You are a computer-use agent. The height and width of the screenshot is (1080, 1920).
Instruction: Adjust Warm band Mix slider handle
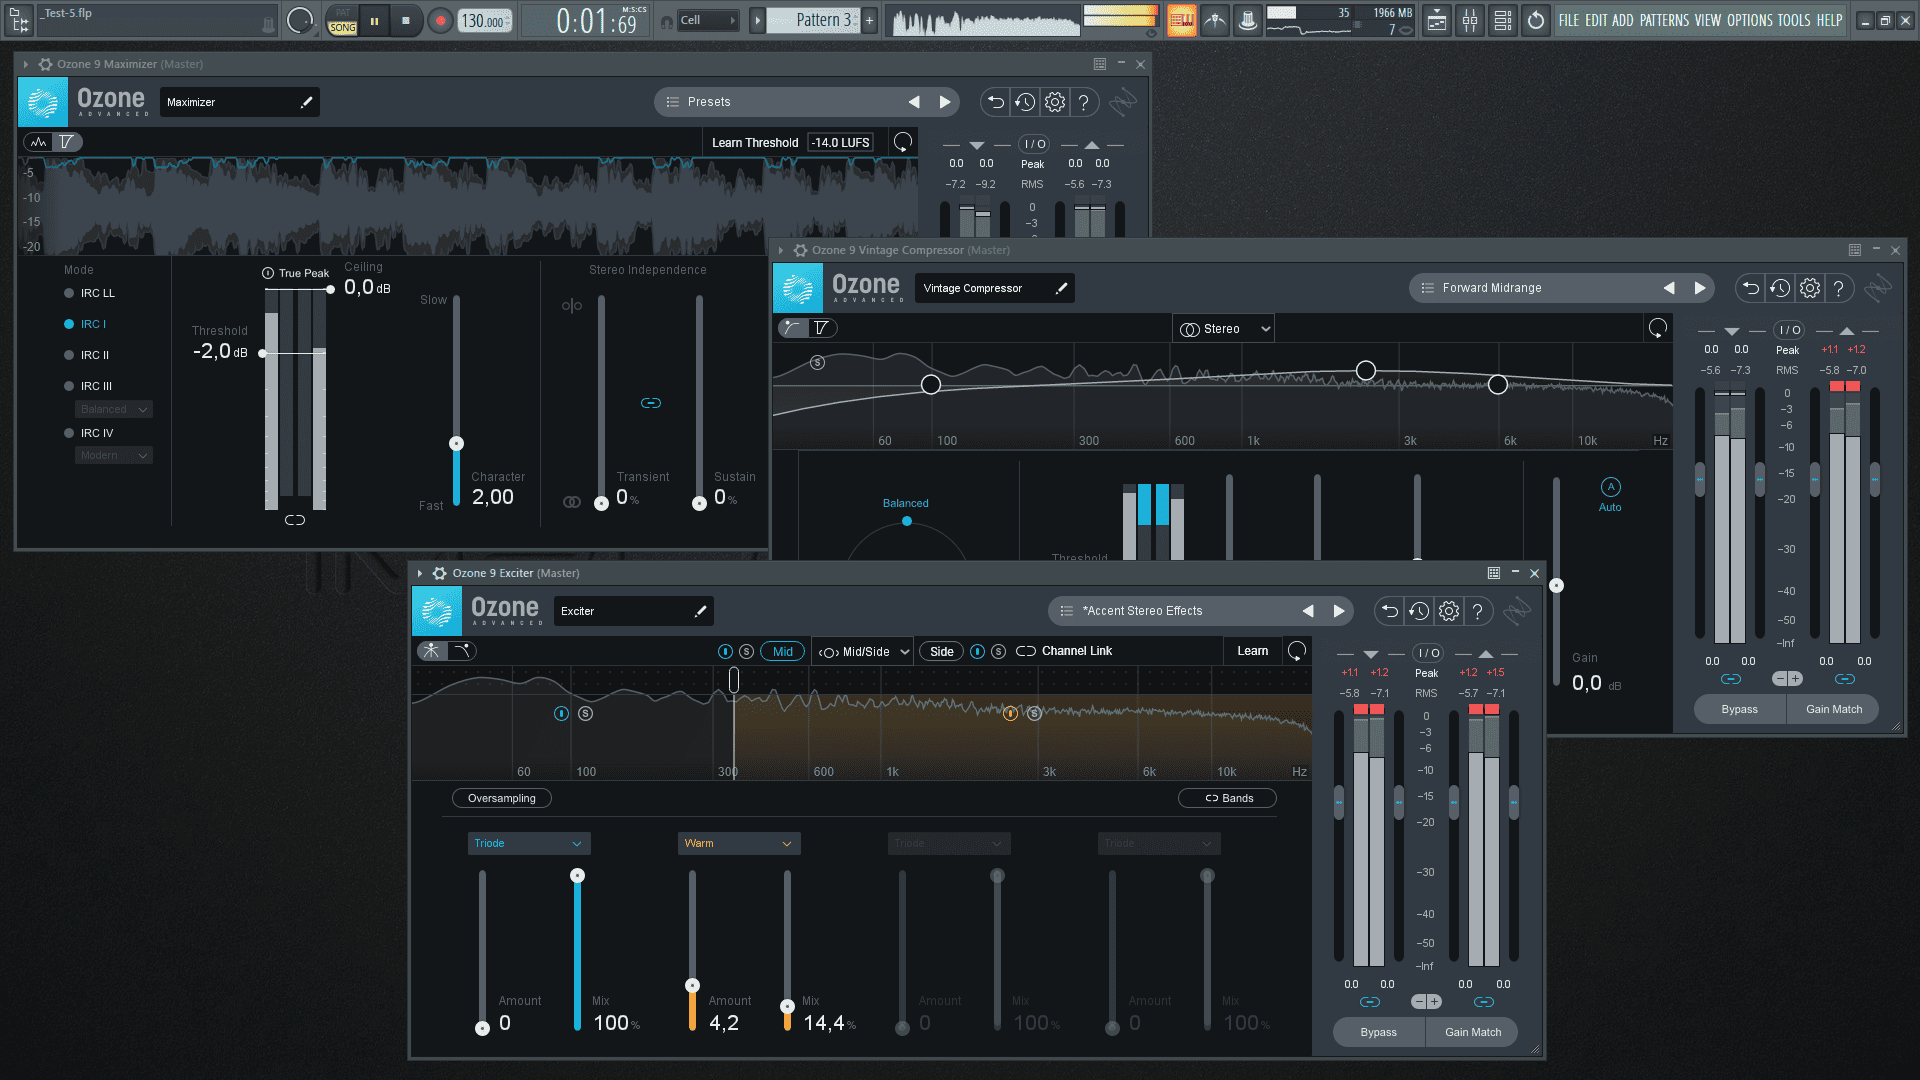pos(787,1006)
